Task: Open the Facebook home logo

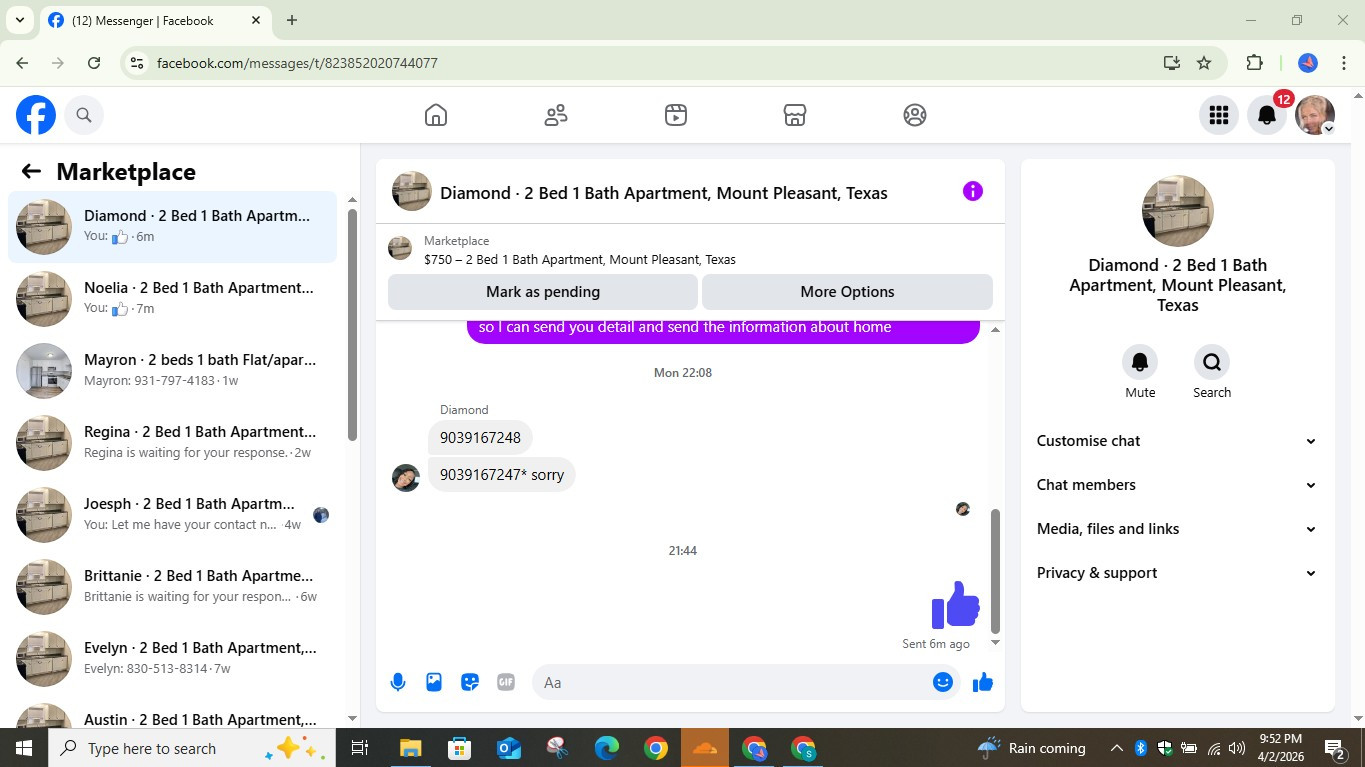Action: pyautogui.click(x=36, y=115)
